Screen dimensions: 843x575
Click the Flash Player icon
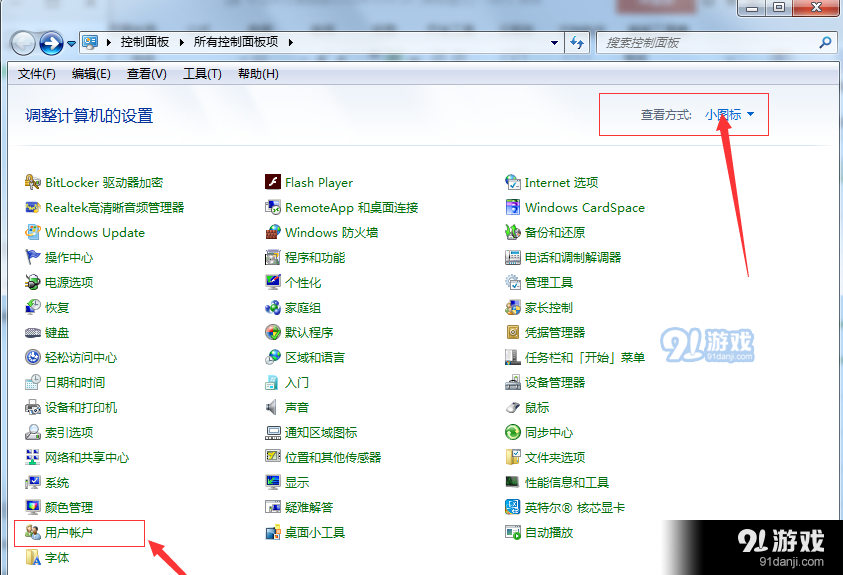pyautogui.click(x=273, y=182)
